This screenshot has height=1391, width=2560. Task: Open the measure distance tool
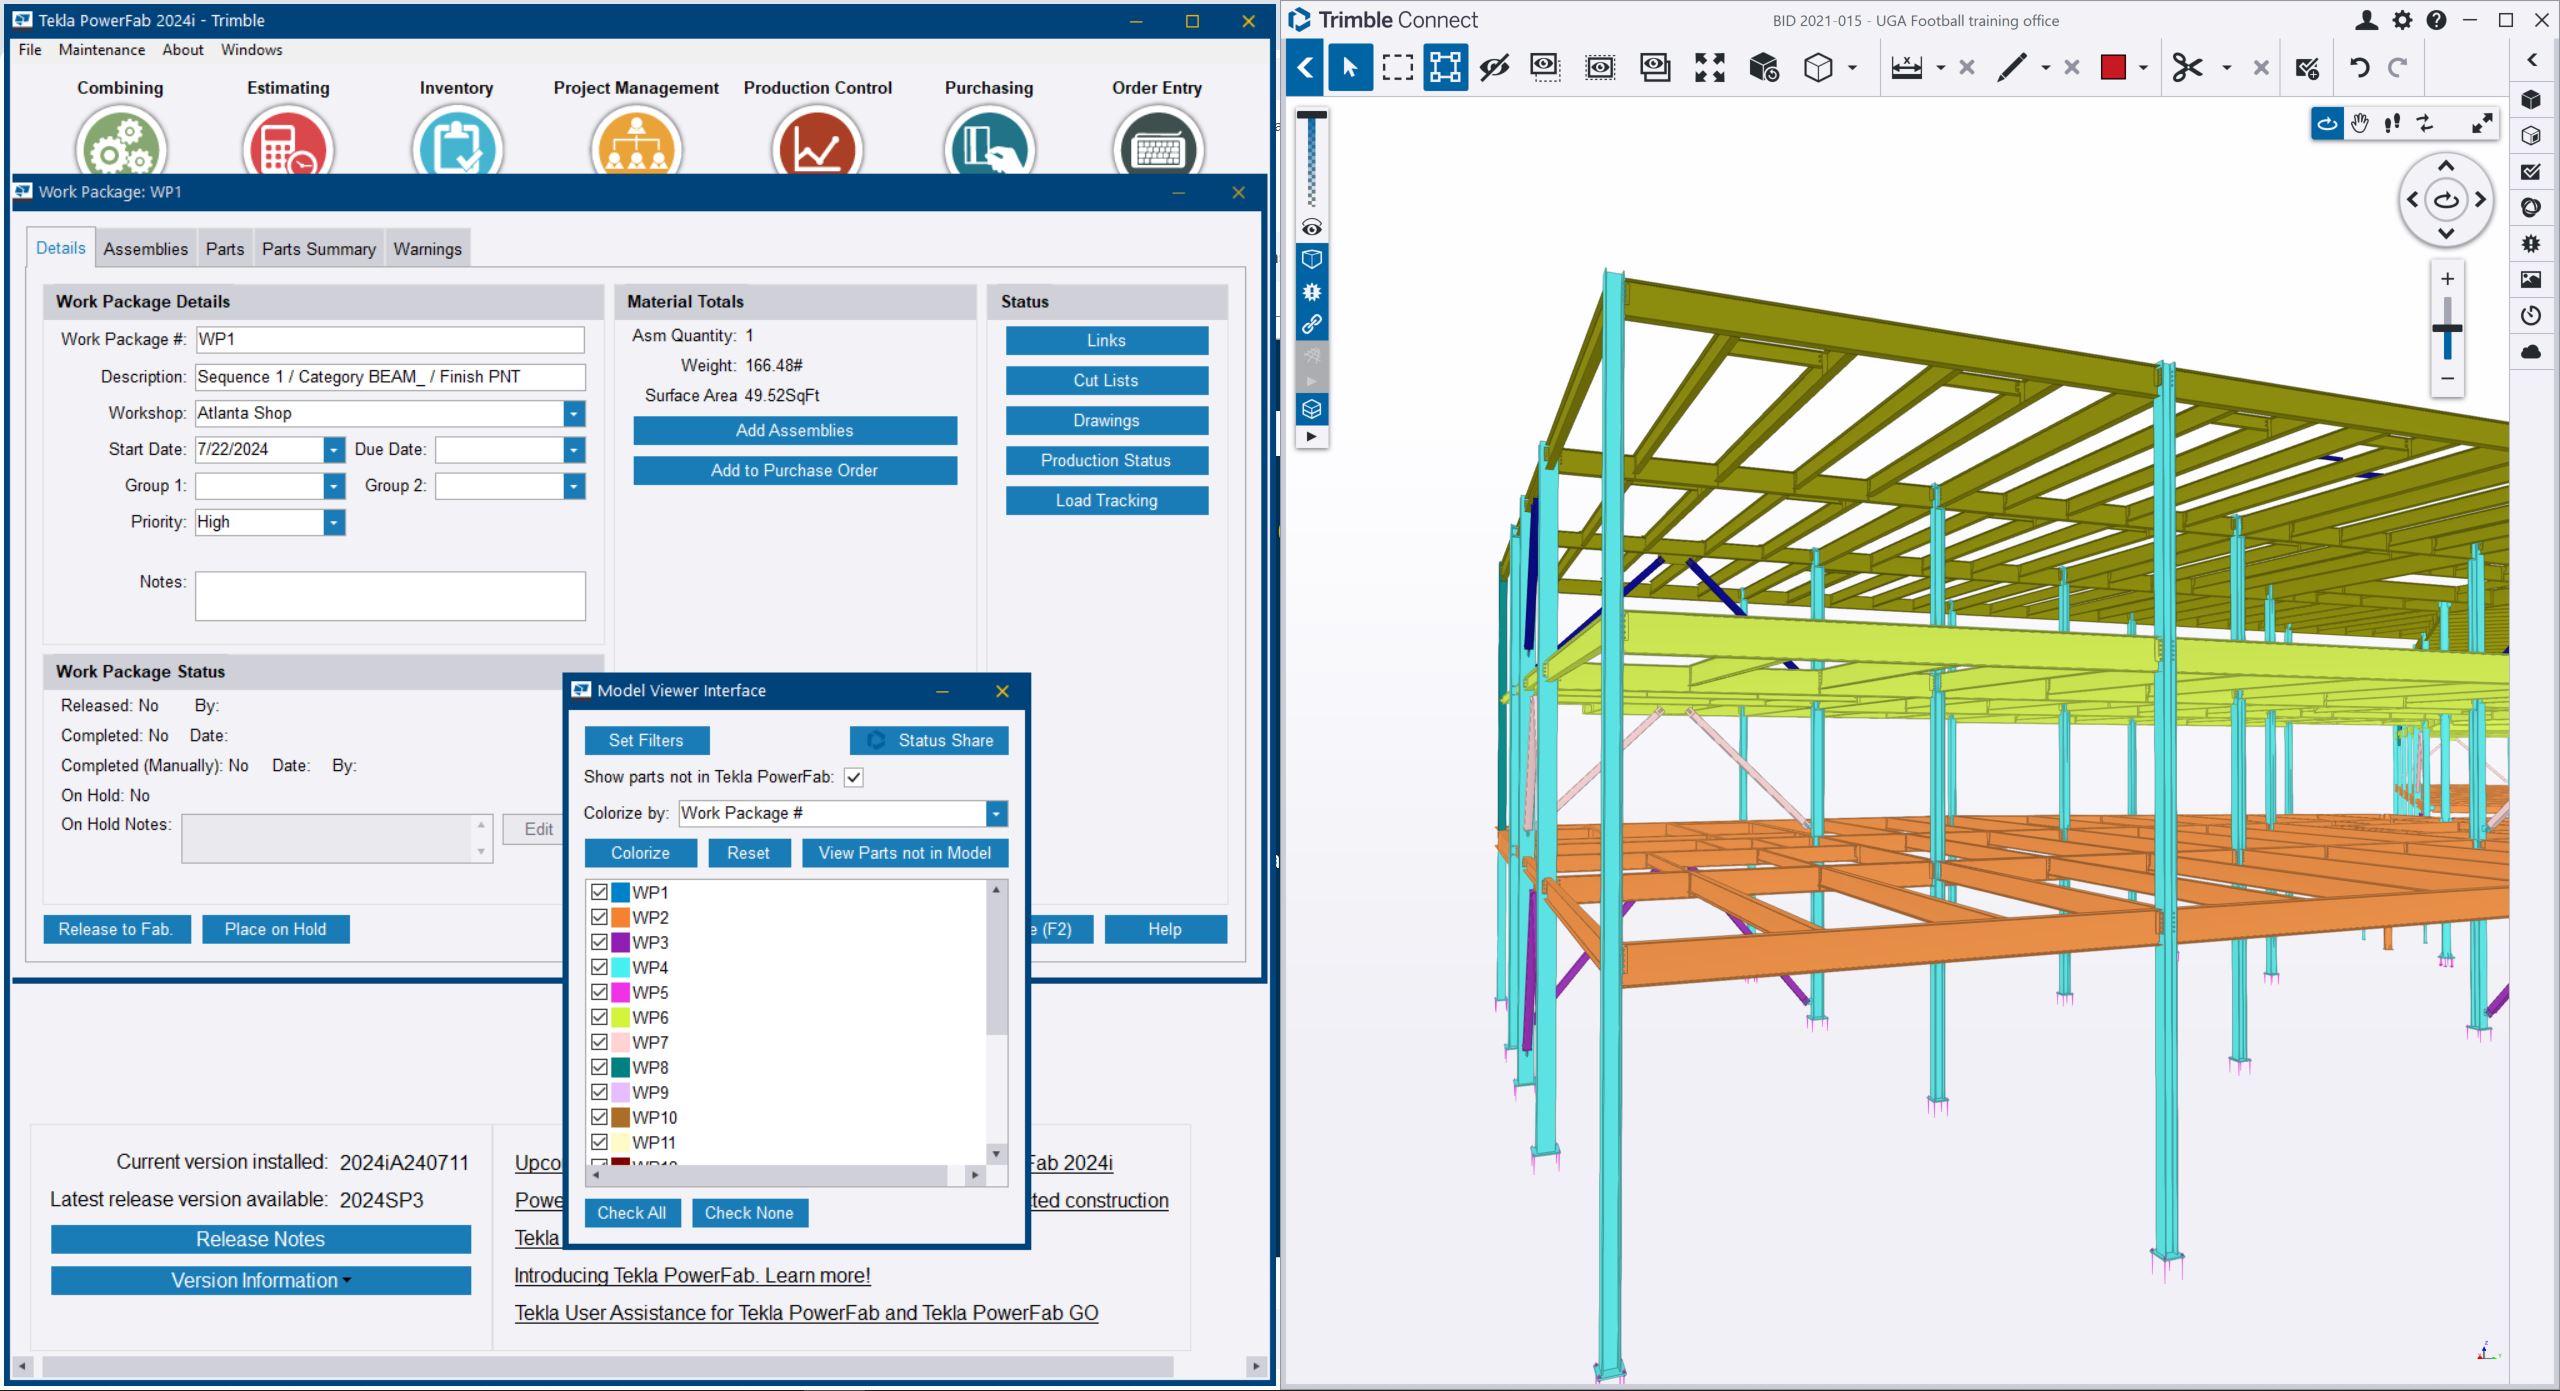[1907, 68]
